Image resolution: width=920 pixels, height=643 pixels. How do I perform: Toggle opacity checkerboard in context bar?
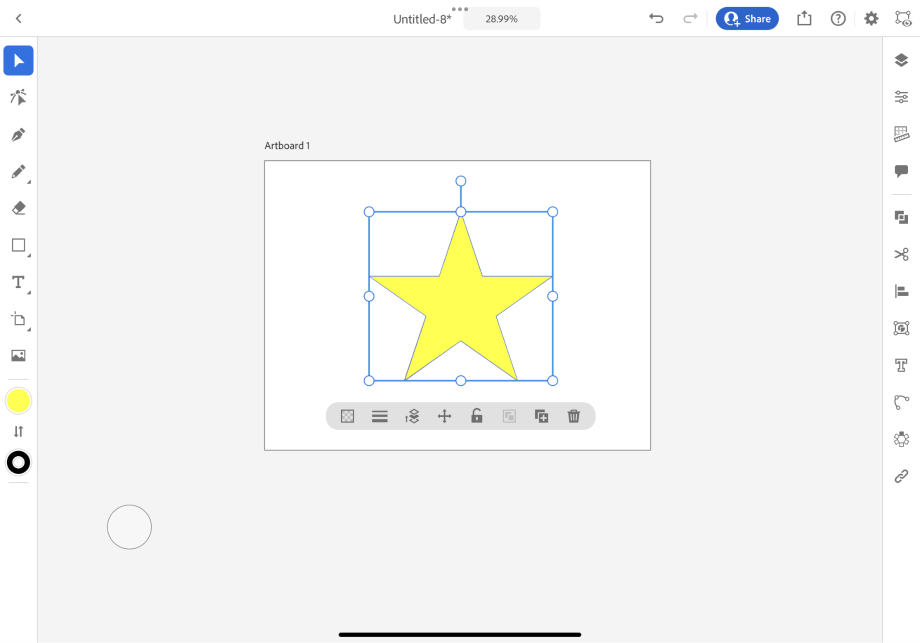click(x=347, y=416)
